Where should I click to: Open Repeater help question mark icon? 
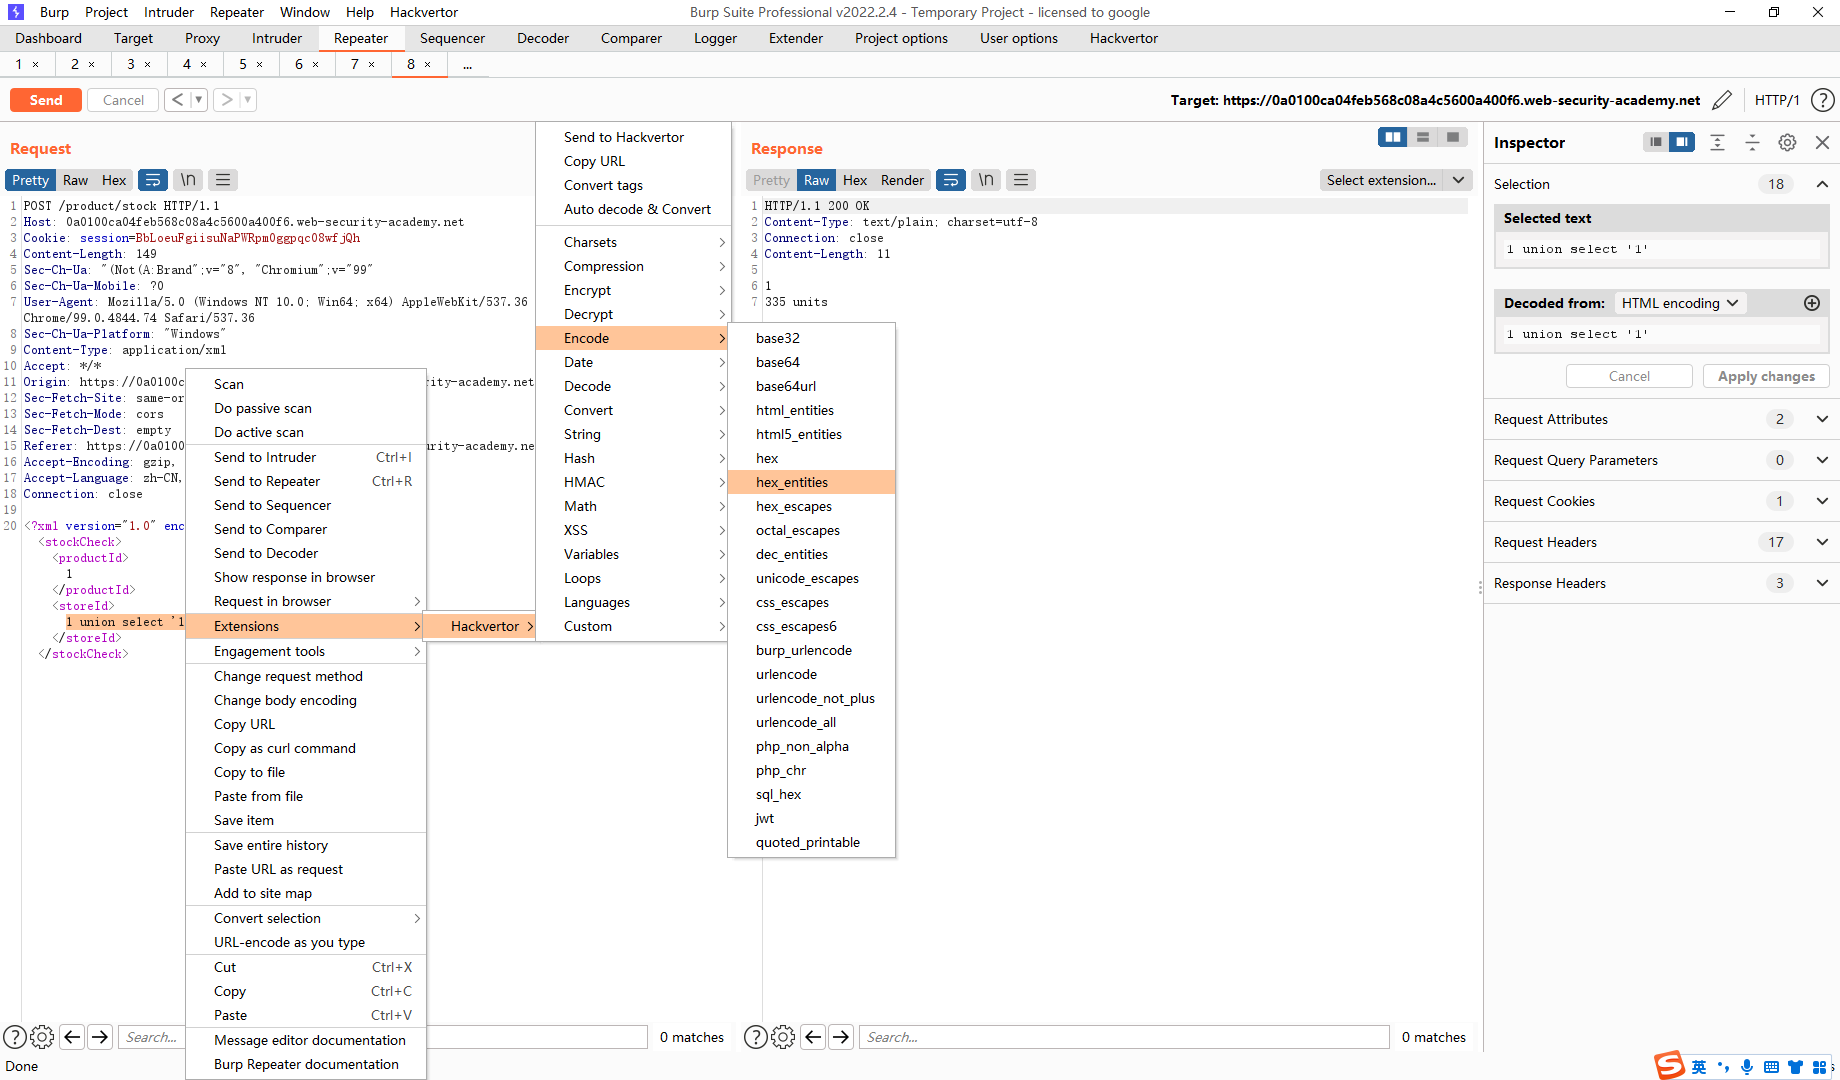pyautogui.click(x=1823, y=100)
